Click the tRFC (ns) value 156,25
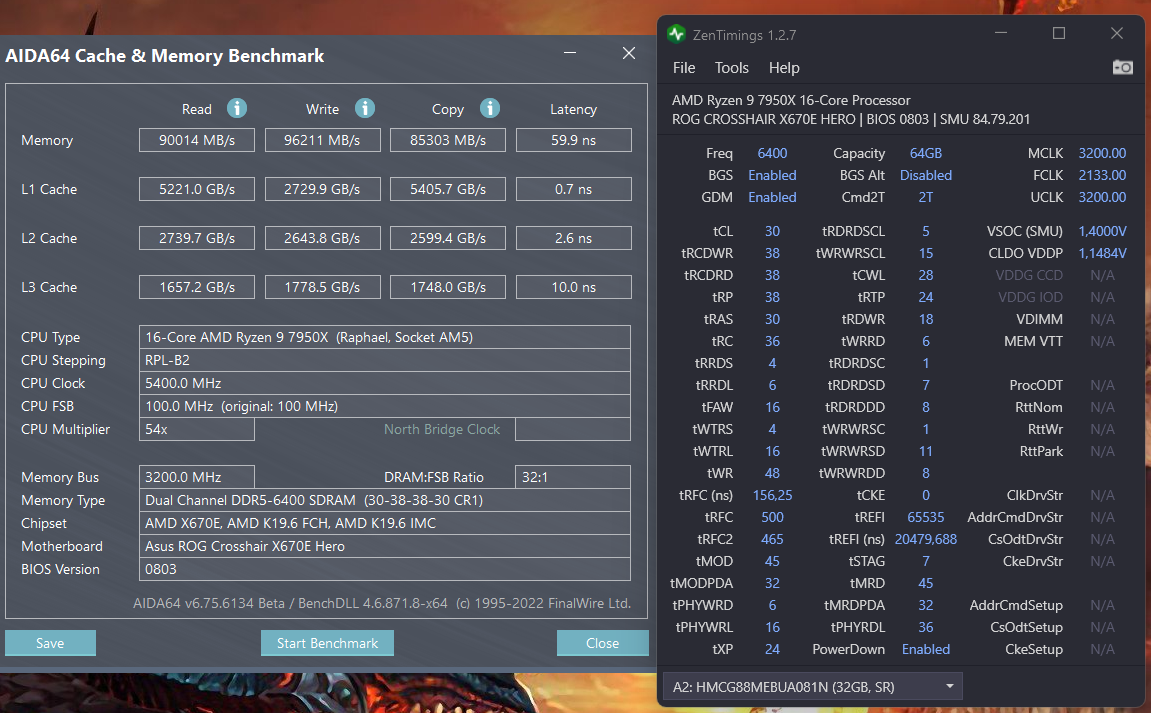 click(772, 495)
